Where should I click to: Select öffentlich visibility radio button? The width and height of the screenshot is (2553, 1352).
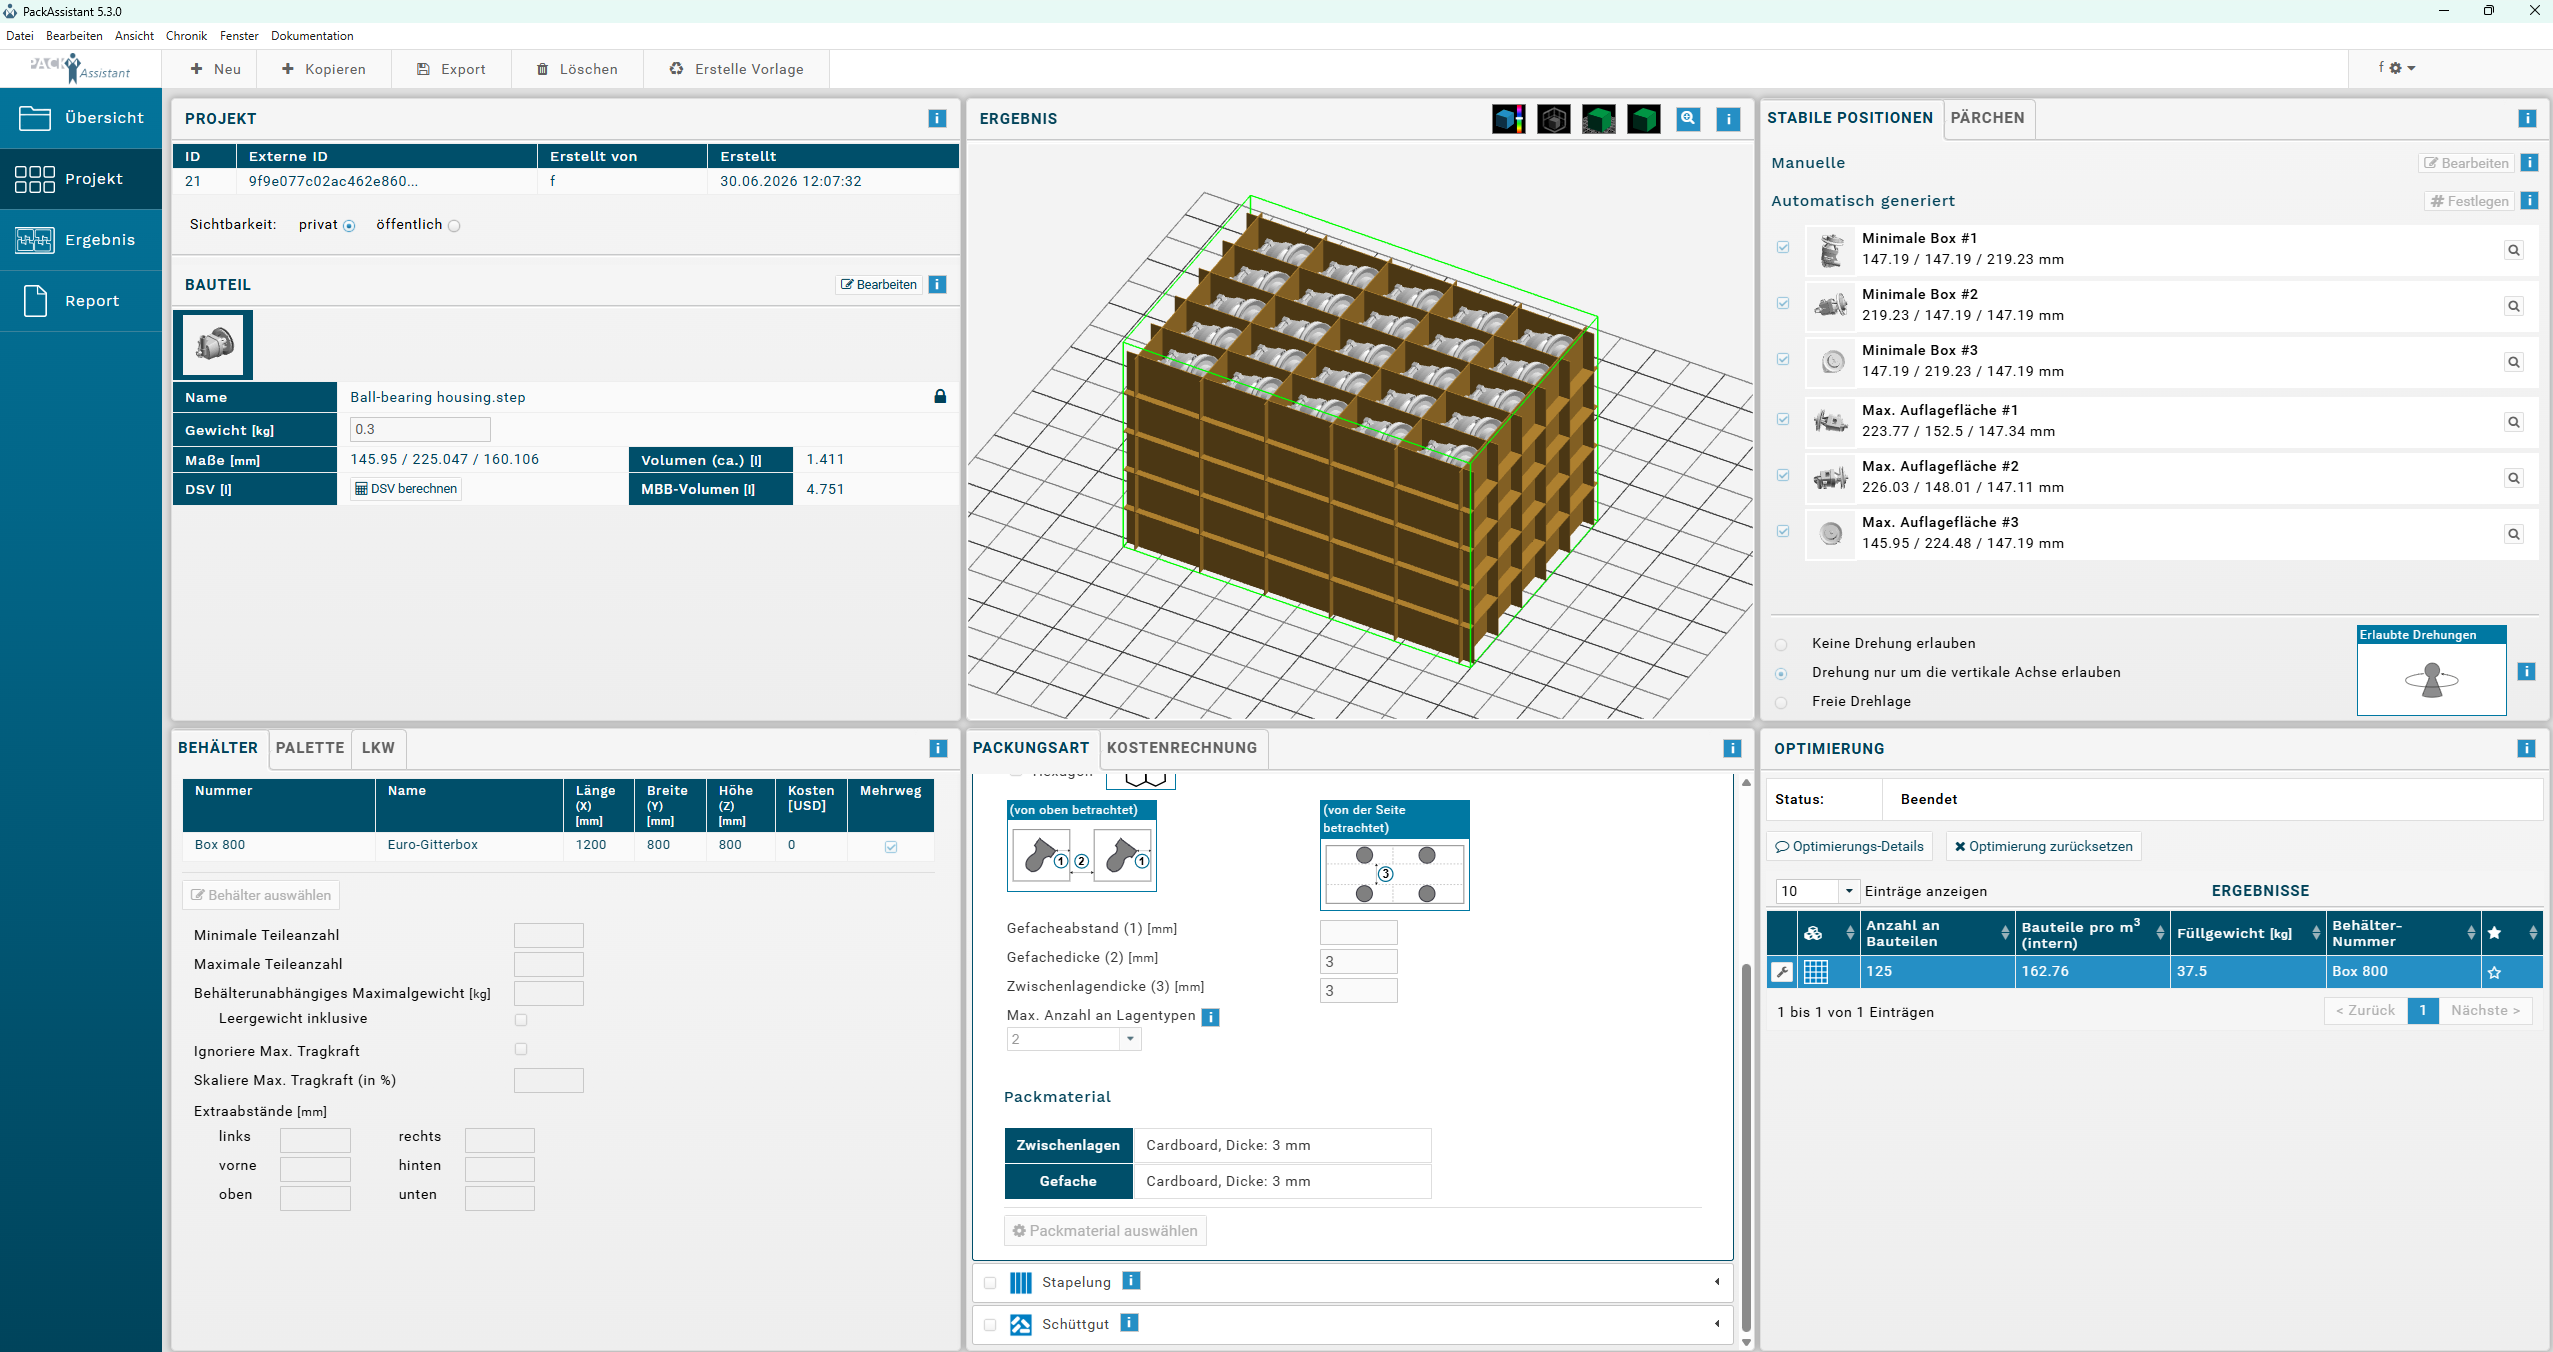pos(454,226)
